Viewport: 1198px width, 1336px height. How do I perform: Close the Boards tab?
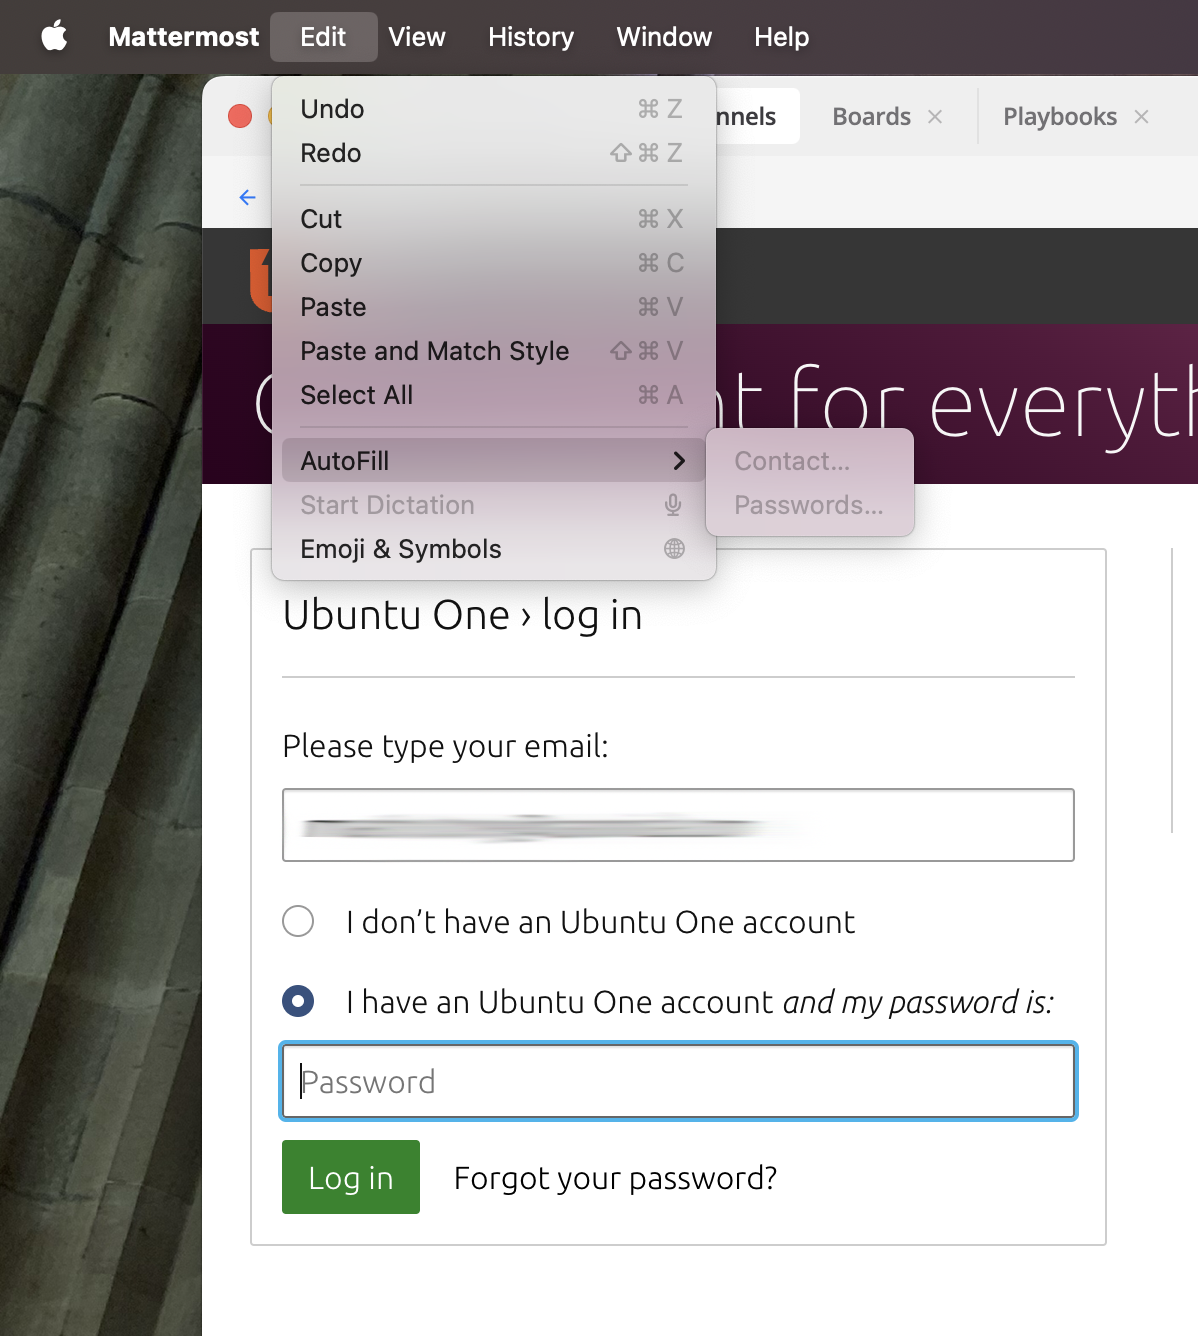pyautogui.click(x=934, y=116)
